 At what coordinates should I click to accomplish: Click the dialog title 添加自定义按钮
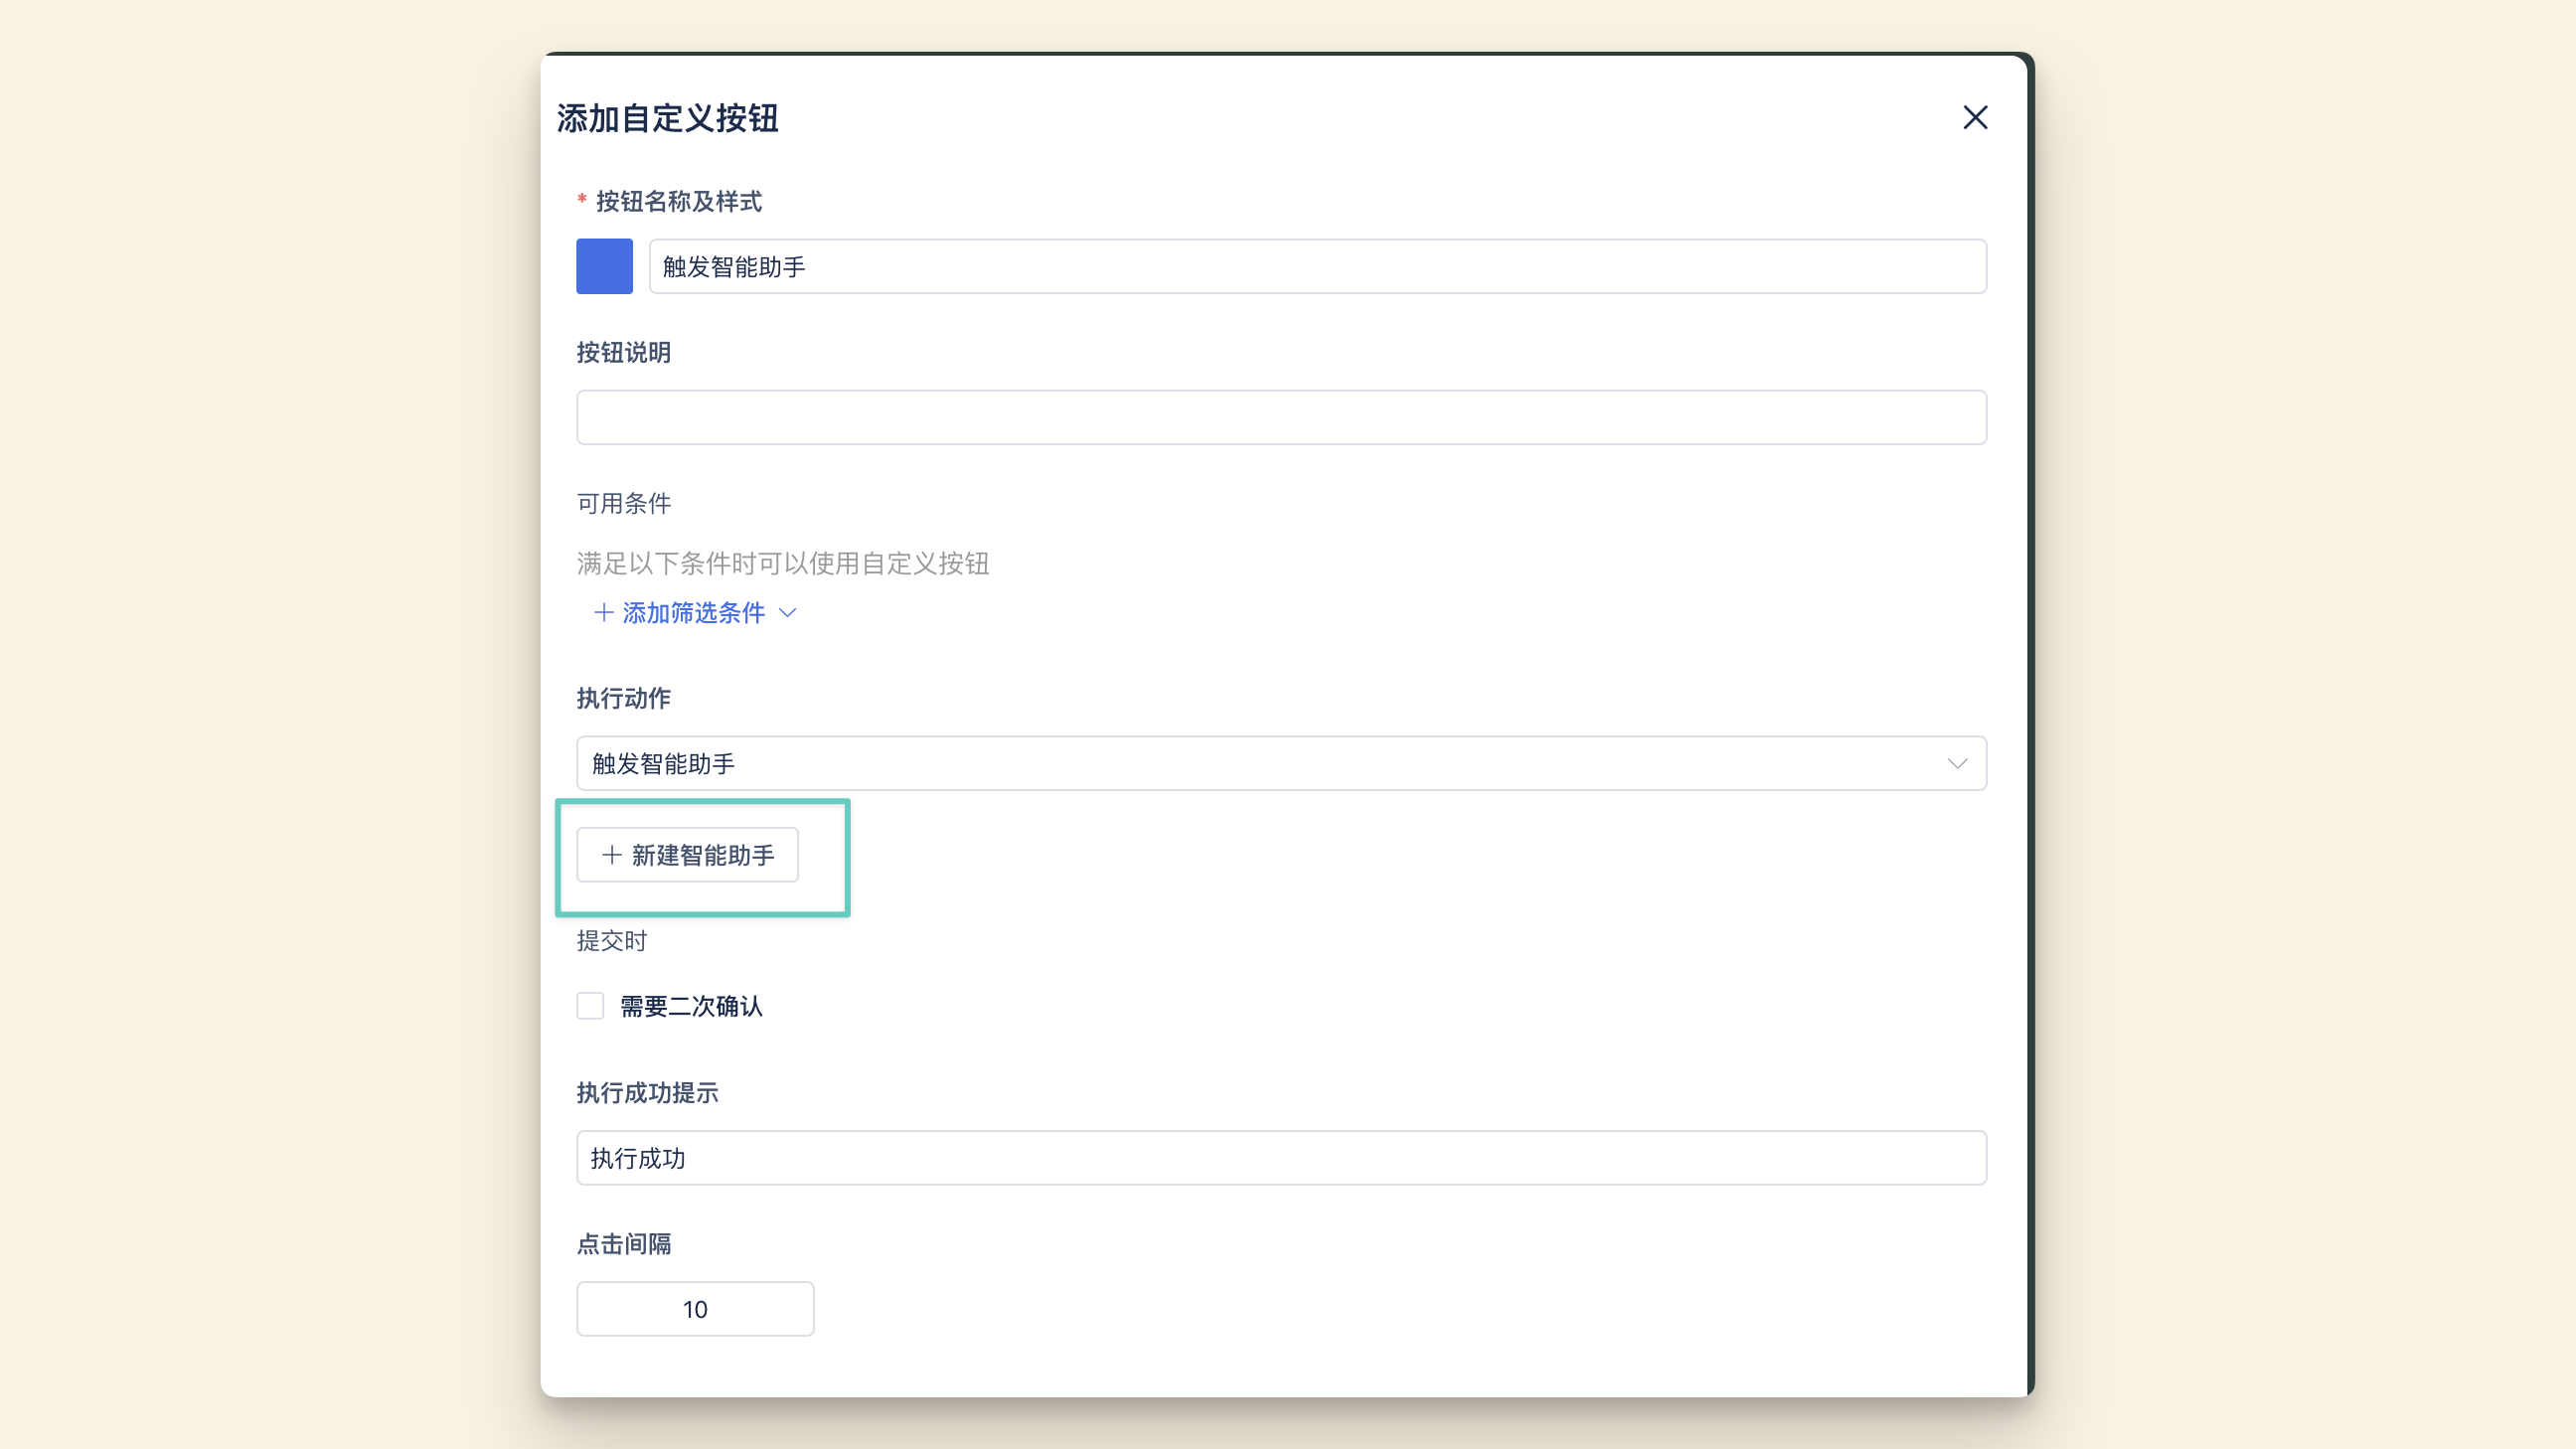click(667, 119)
